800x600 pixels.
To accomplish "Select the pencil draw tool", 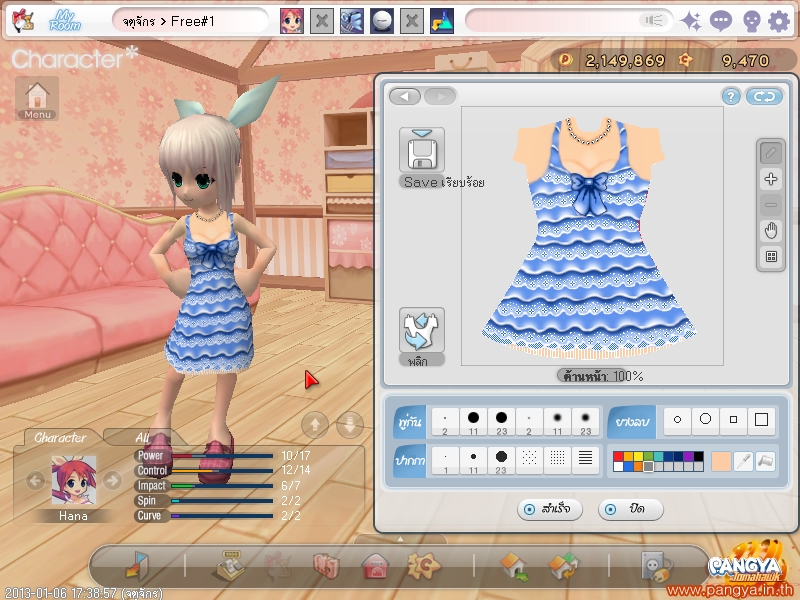I will (x=770, y=153).
